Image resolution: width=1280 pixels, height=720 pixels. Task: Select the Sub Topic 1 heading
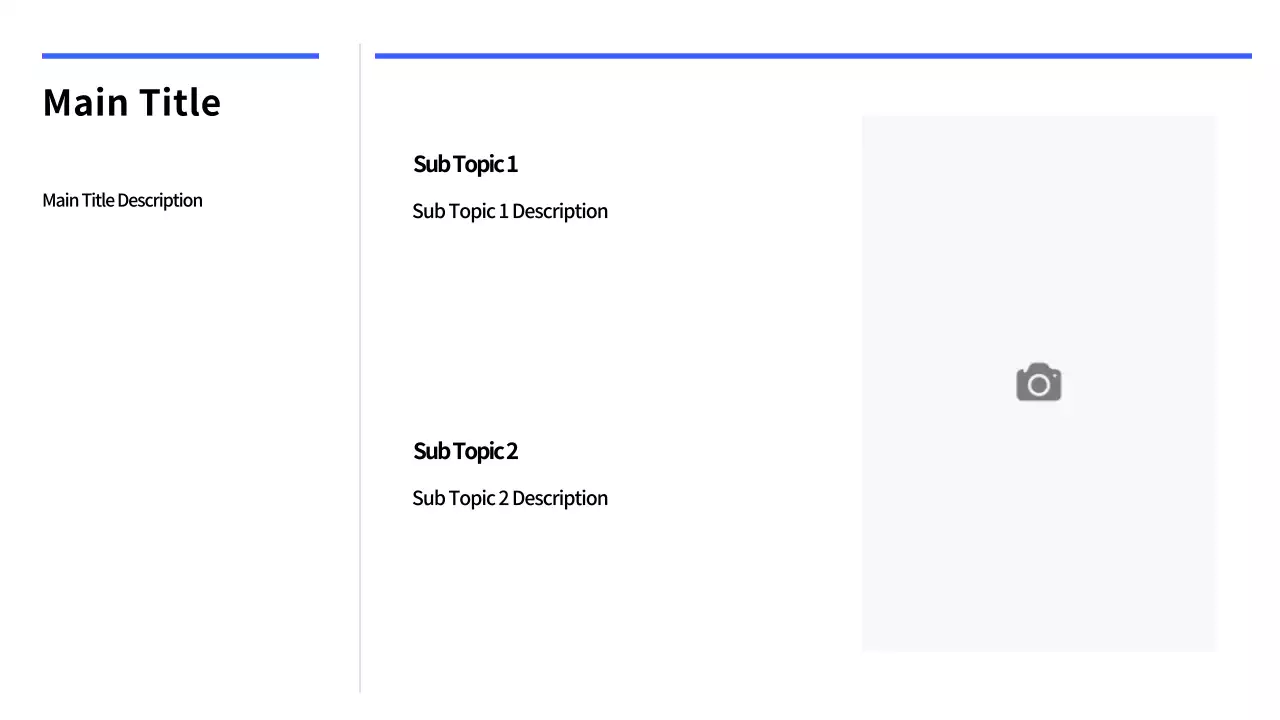click(x=465, y=164)
